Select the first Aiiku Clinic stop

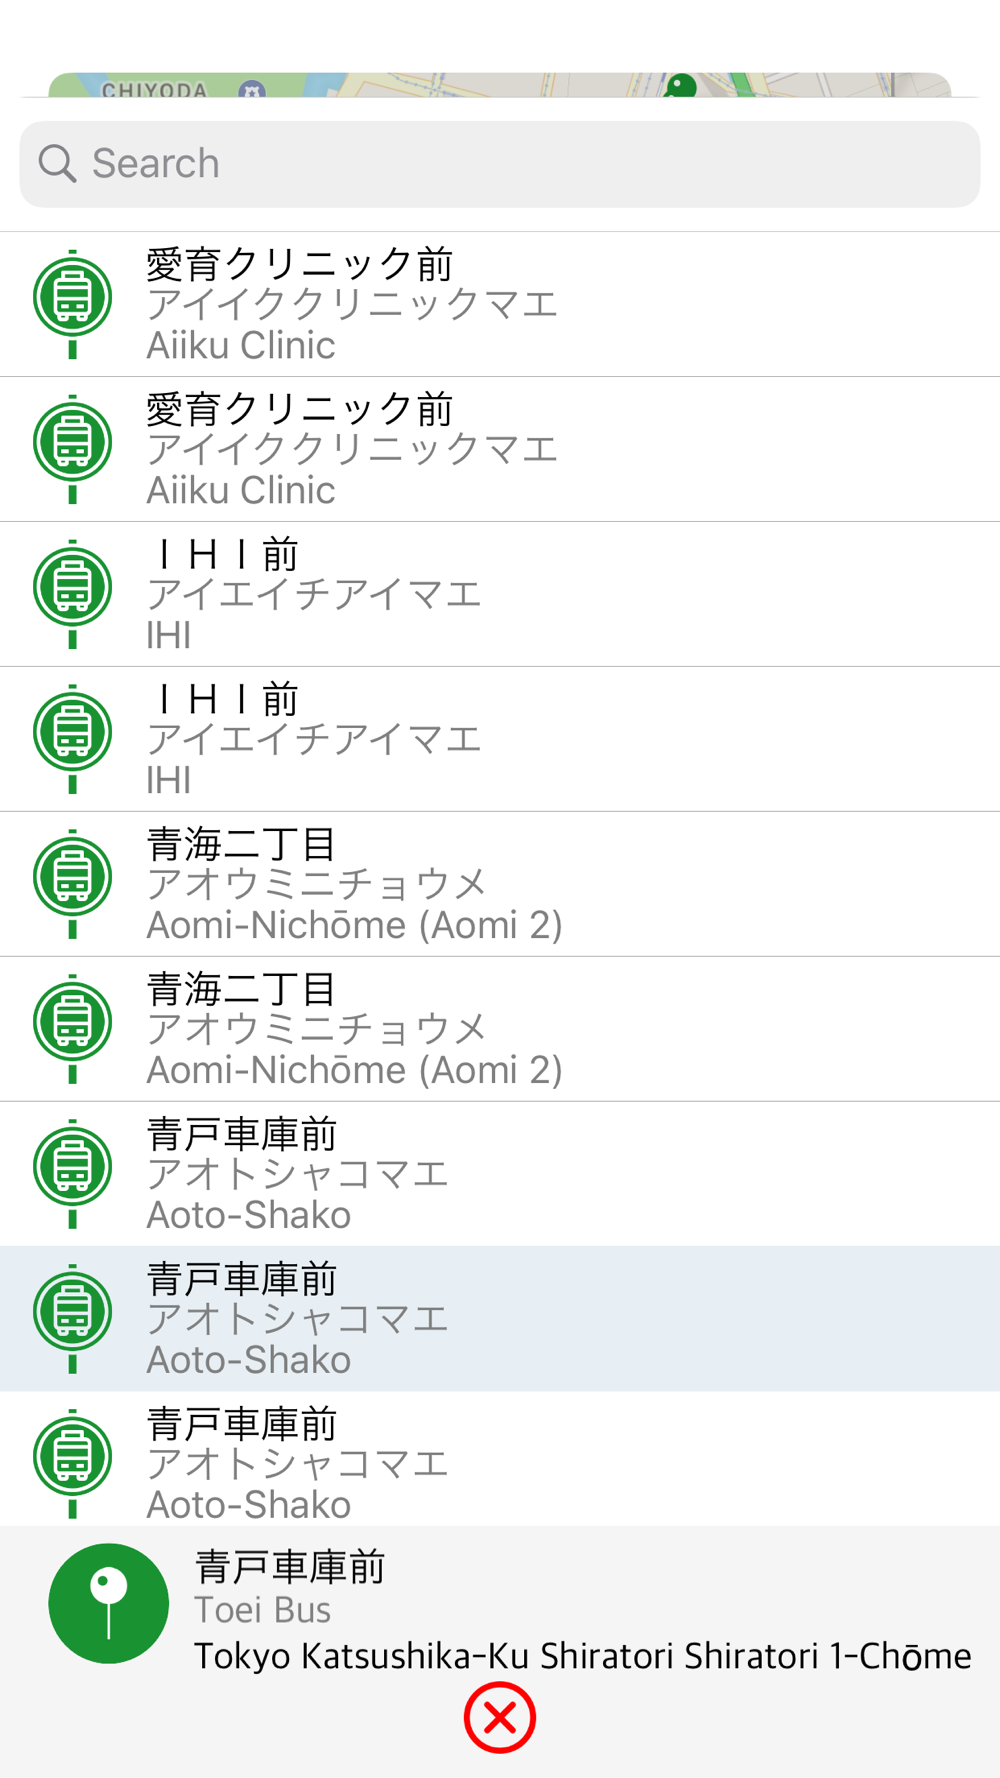[x=500, y=304]
